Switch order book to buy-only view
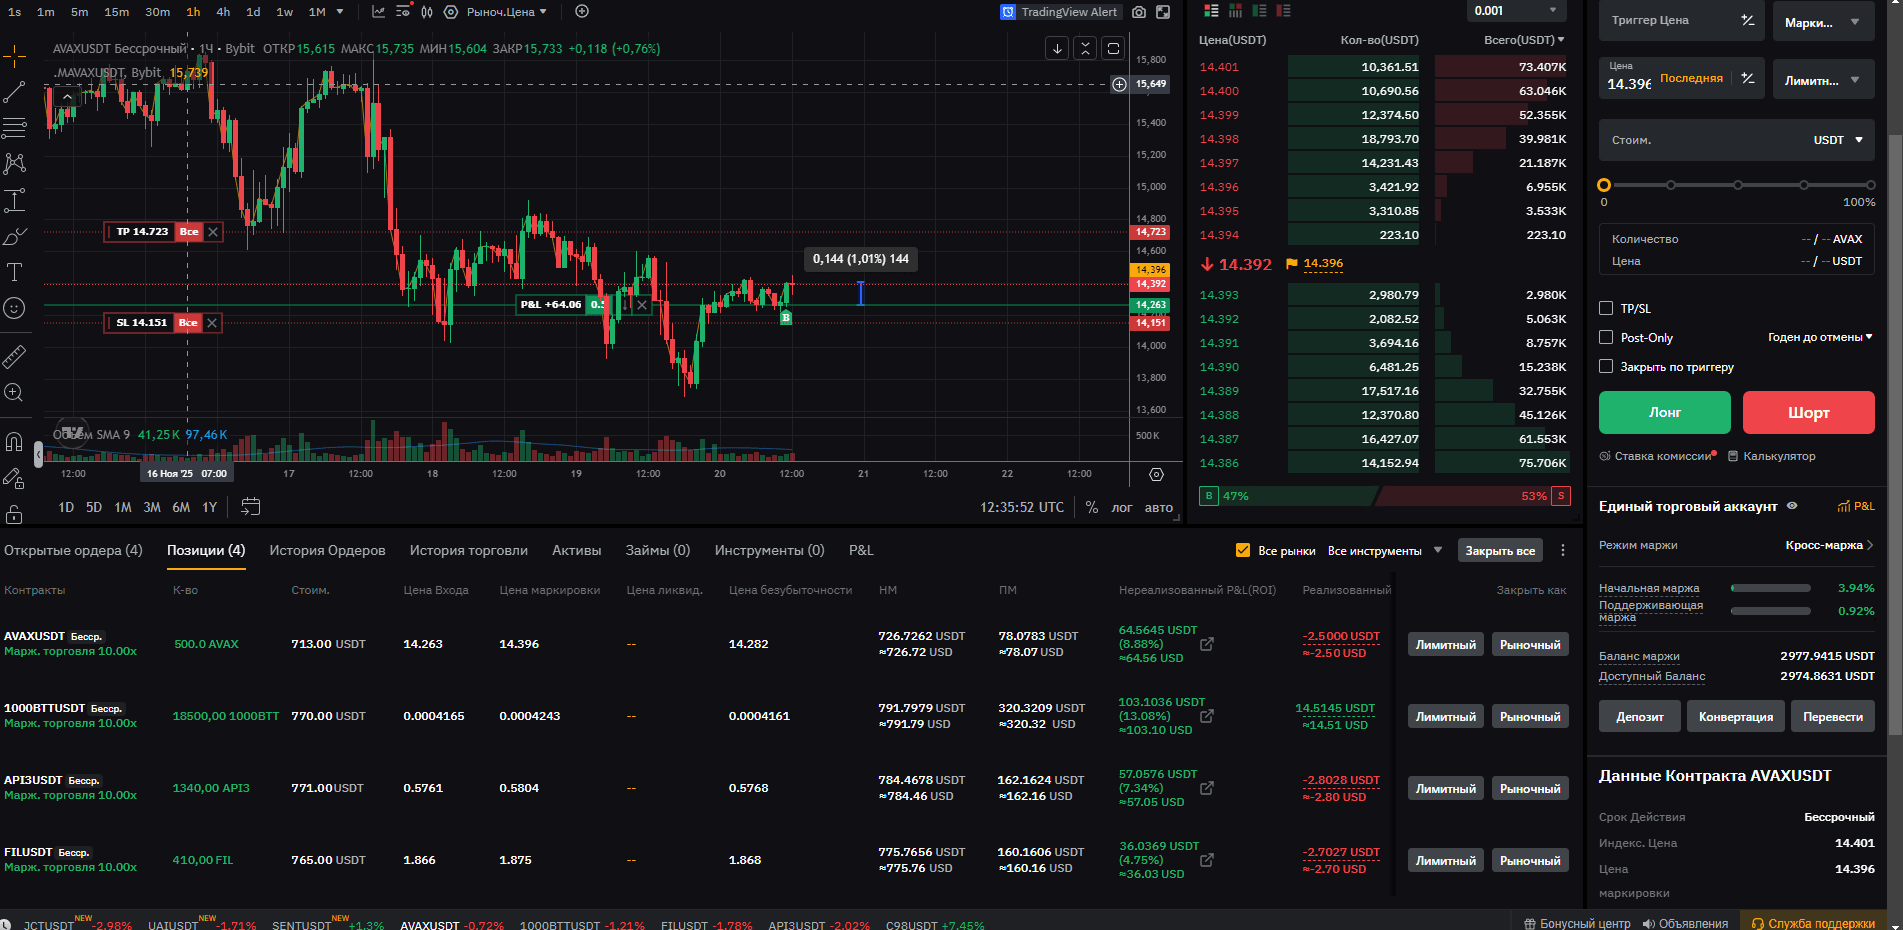Viewport: 1903px width, 930px height. tap(1260, 10)
